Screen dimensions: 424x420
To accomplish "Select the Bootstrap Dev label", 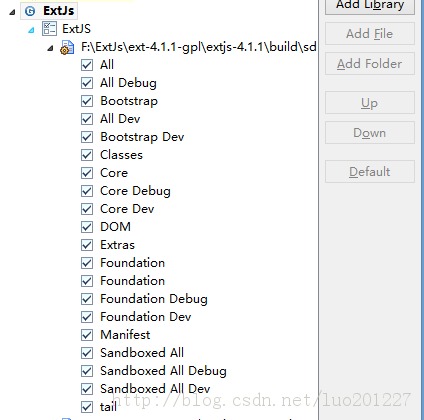I will coord(142,137).
